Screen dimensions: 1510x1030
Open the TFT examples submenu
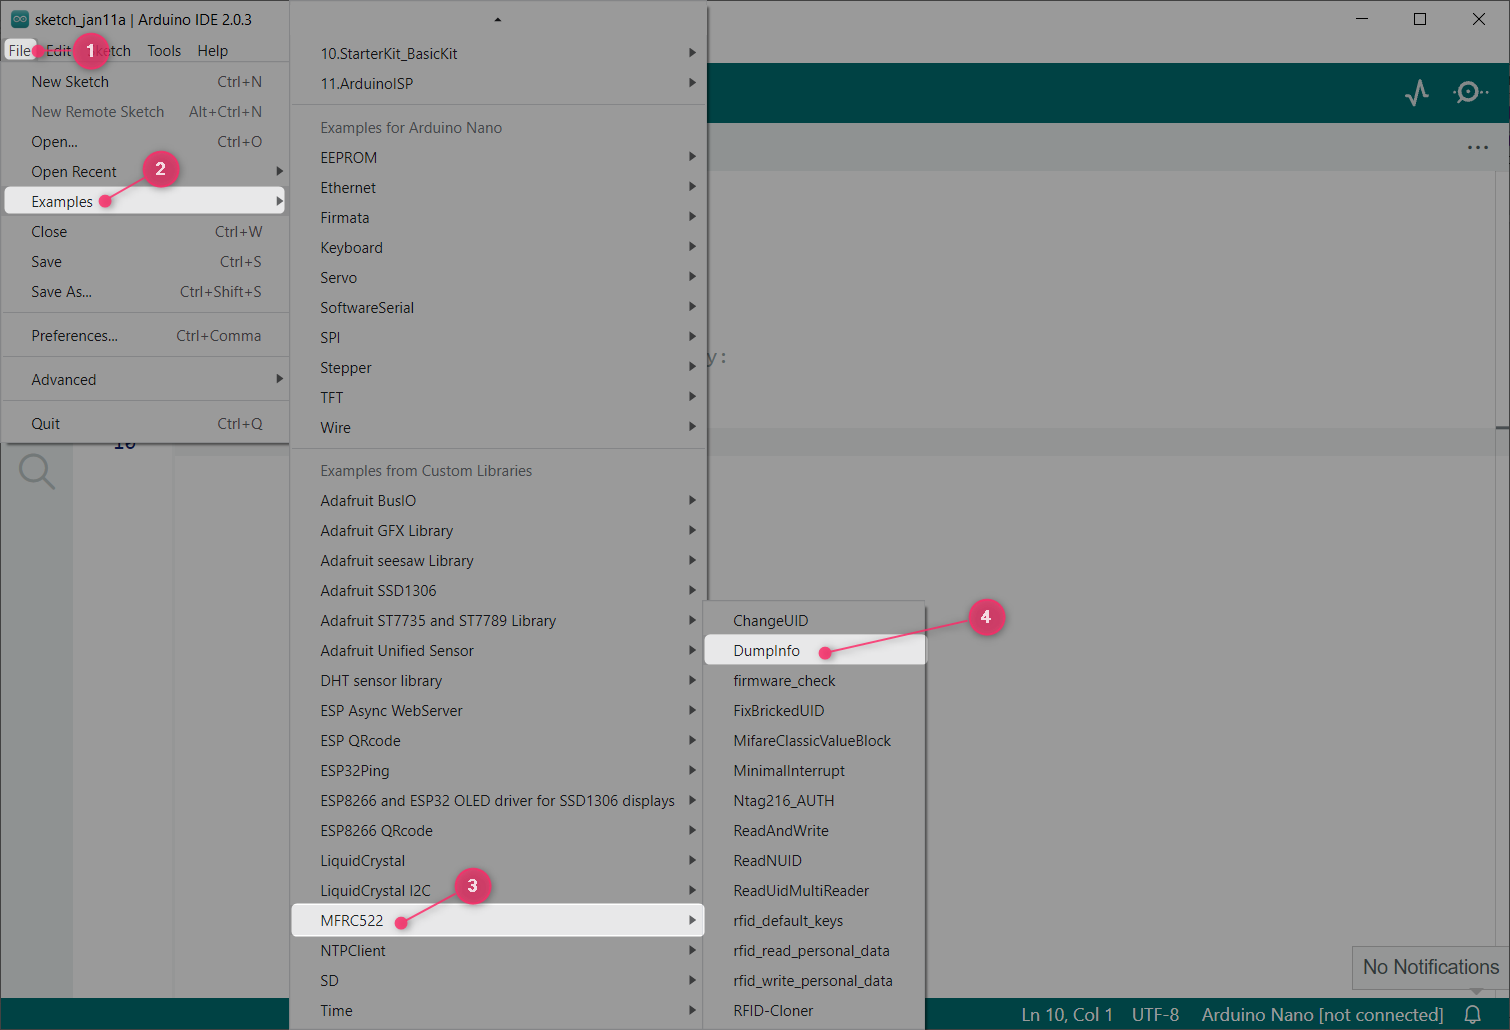tap(498, 398)
